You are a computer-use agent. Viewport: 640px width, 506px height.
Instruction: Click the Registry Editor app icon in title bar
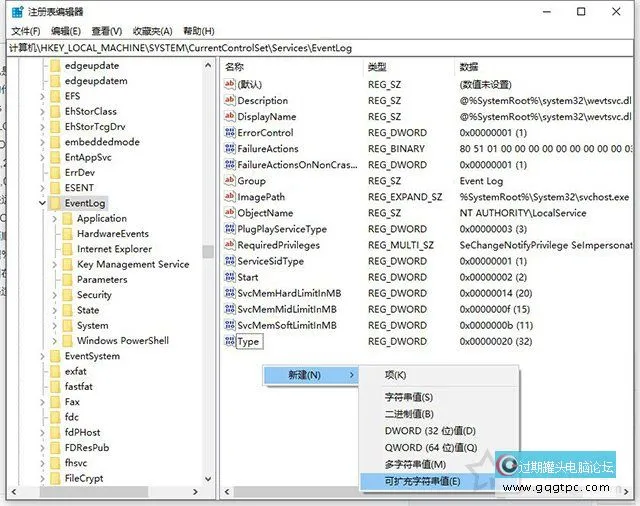point(17,12)
